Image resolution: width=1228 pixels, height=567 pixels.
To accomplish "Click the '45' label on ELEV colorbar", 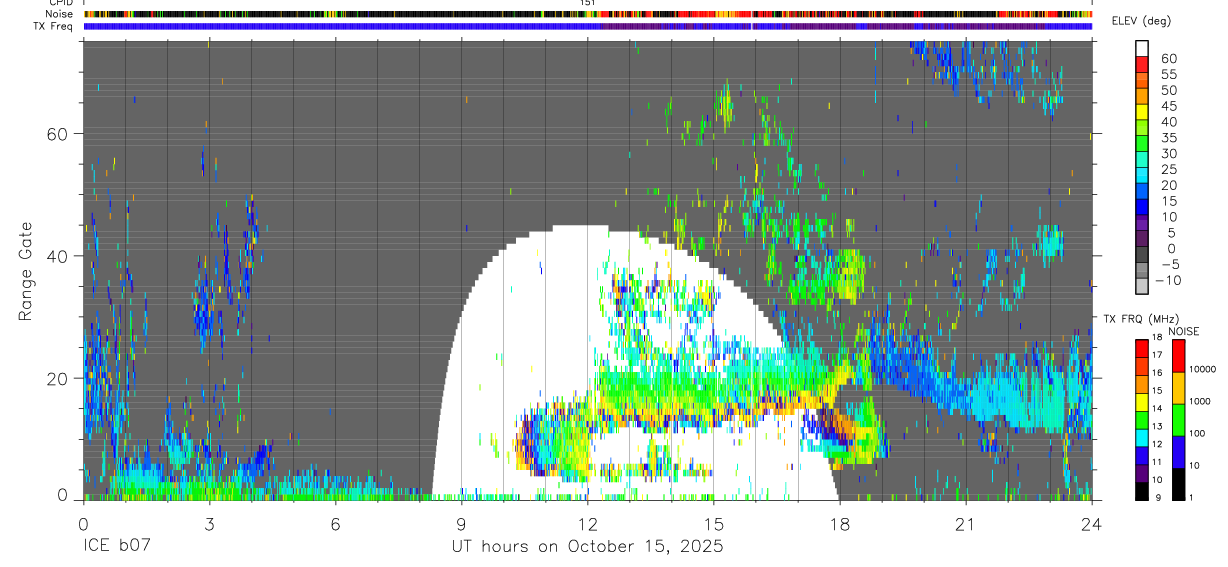I will pyautogui.click(x=1168, y=106).
